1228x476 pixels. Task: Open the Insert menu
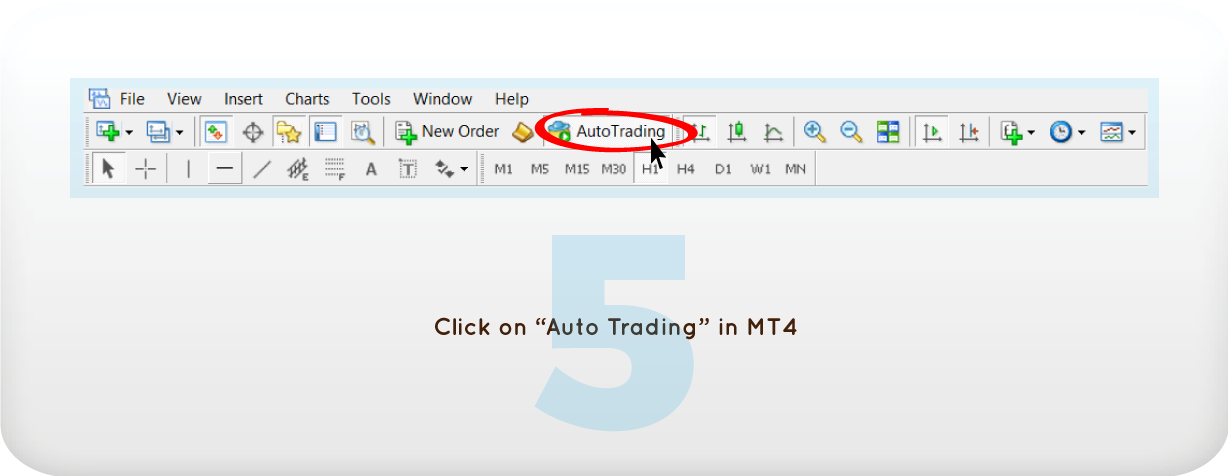tap(243, 99)
